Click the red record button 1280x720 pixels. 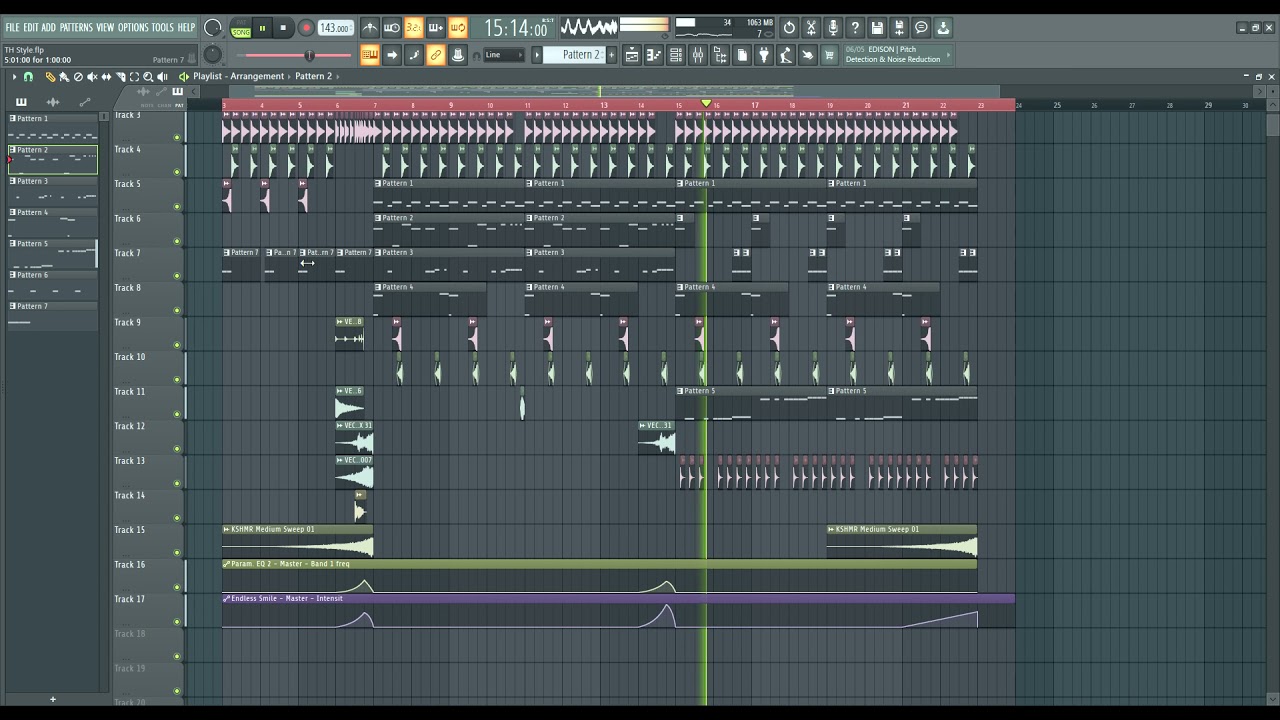pos(306,29)
